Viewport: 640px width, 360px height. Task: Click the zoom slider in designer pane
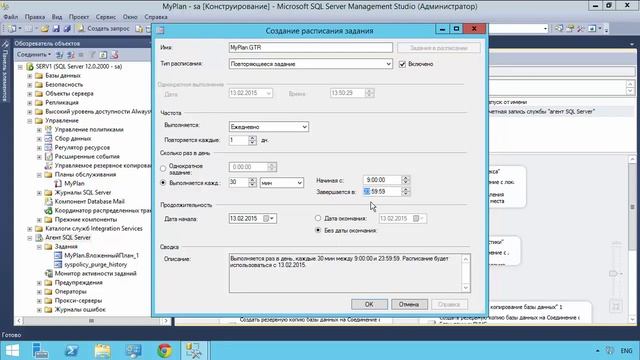(x=616, y=273)
